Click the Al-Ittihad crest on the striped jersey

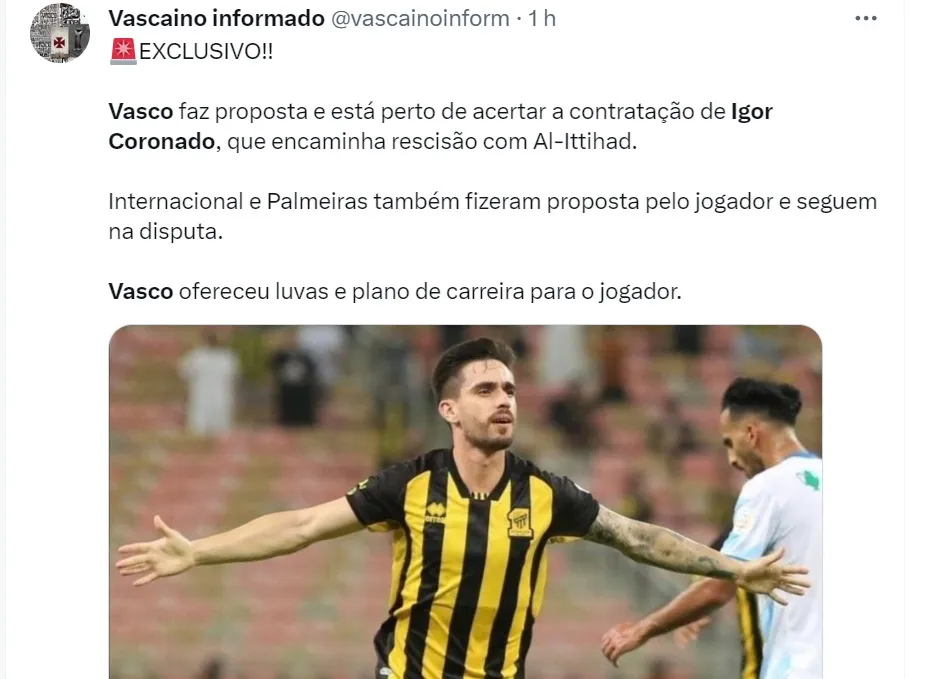(520, 523)
